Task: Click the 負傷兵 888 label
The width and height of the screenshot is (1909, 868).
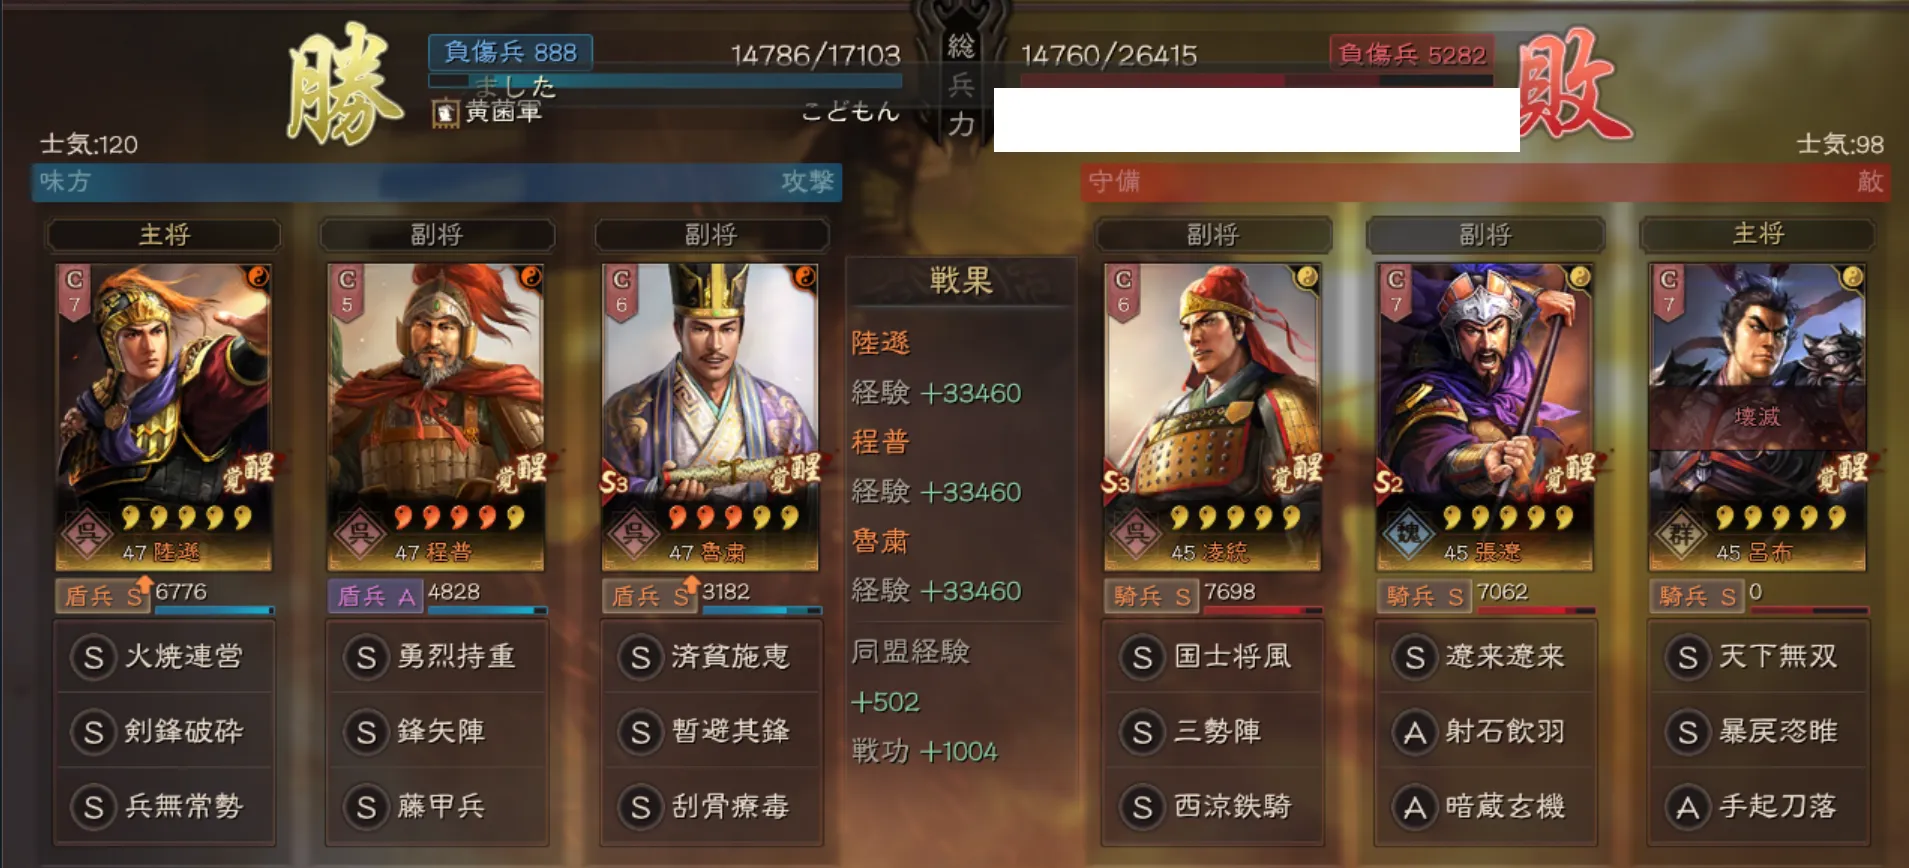Action: click(x=510, y=52)
